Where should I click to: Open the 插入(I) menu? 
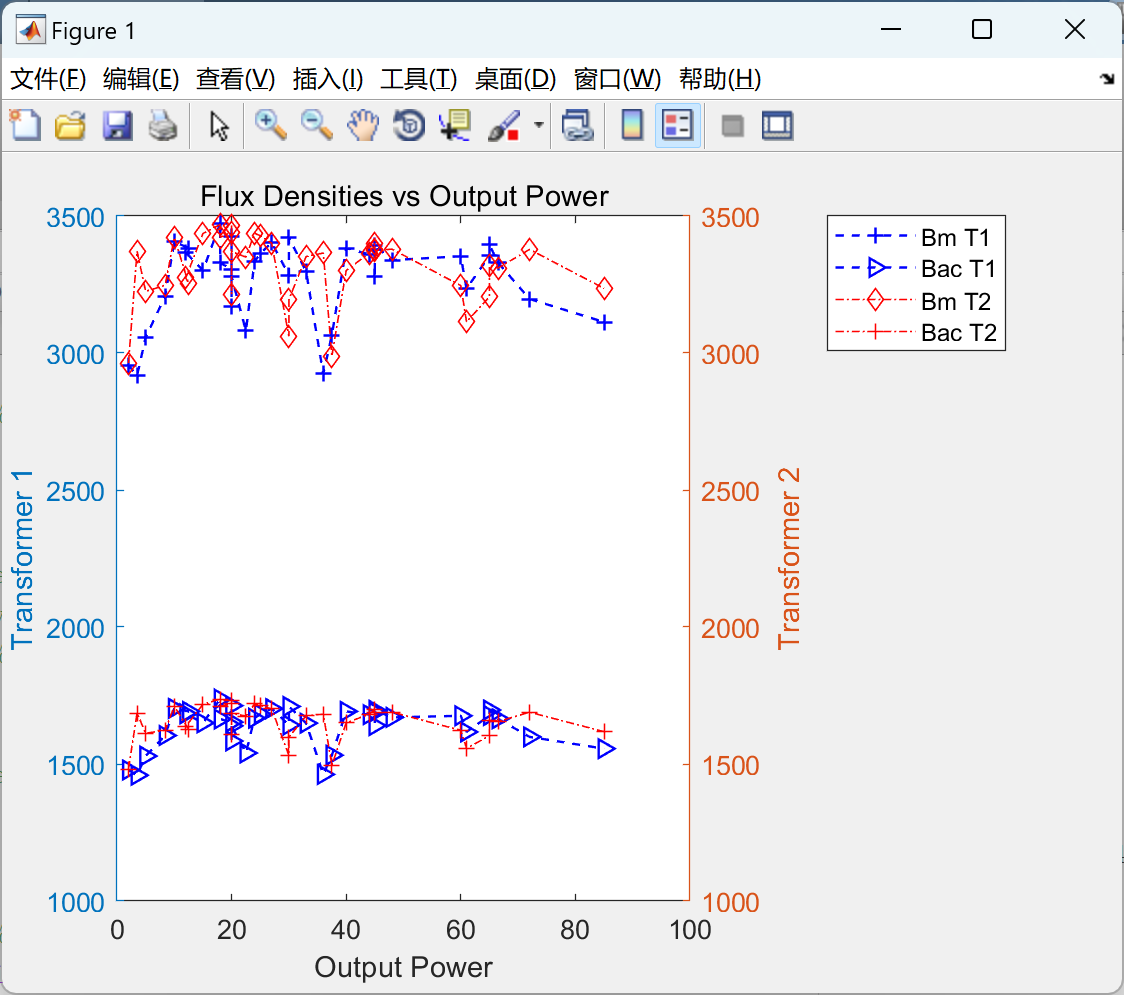tap(328, 79)
